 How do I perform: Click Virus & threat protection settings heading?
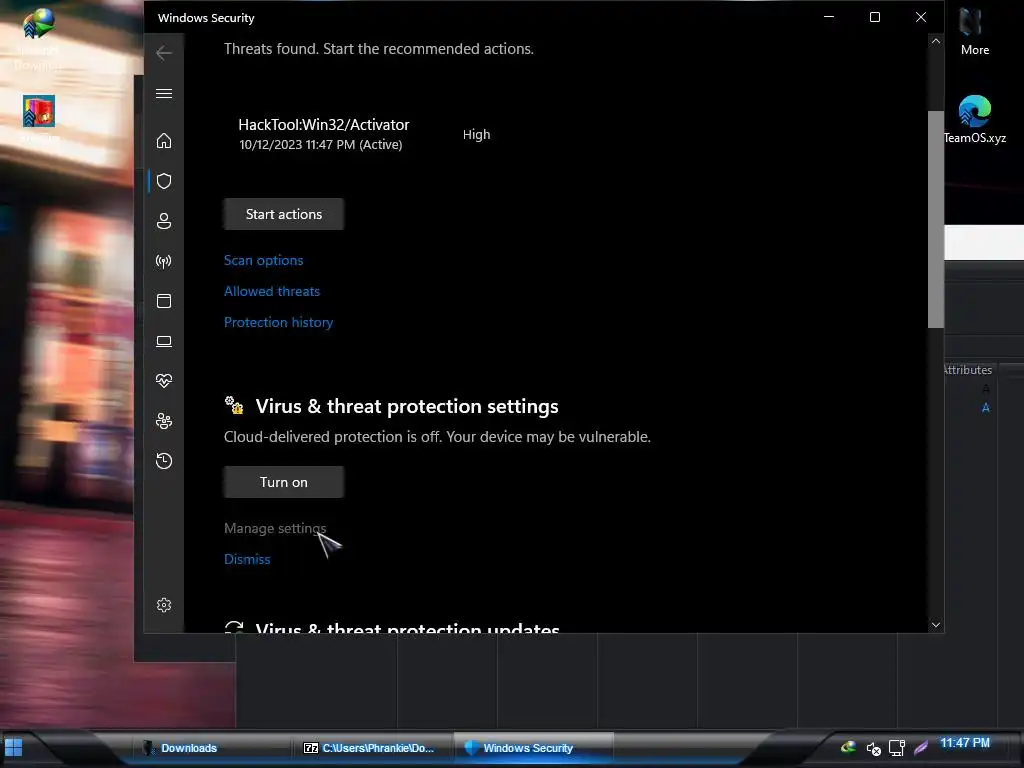point(407,406)
